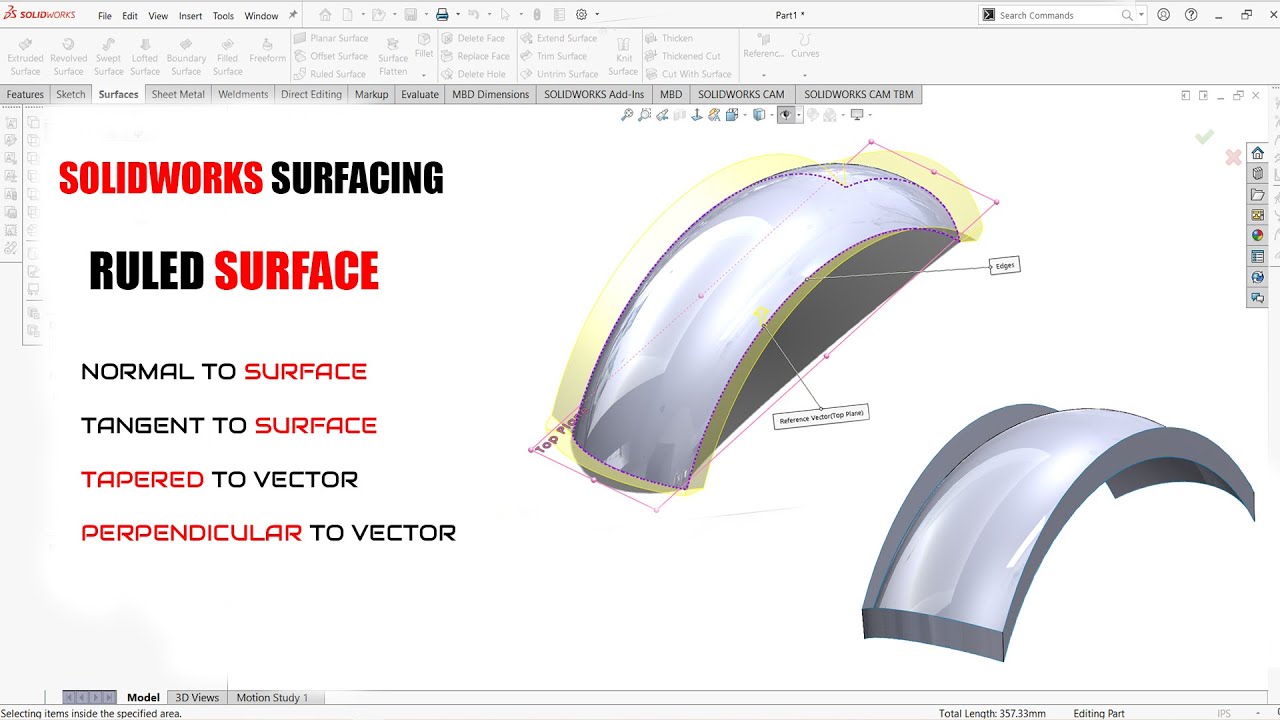Collapse the left panel with the arrow icon

tap(1185, 95)
